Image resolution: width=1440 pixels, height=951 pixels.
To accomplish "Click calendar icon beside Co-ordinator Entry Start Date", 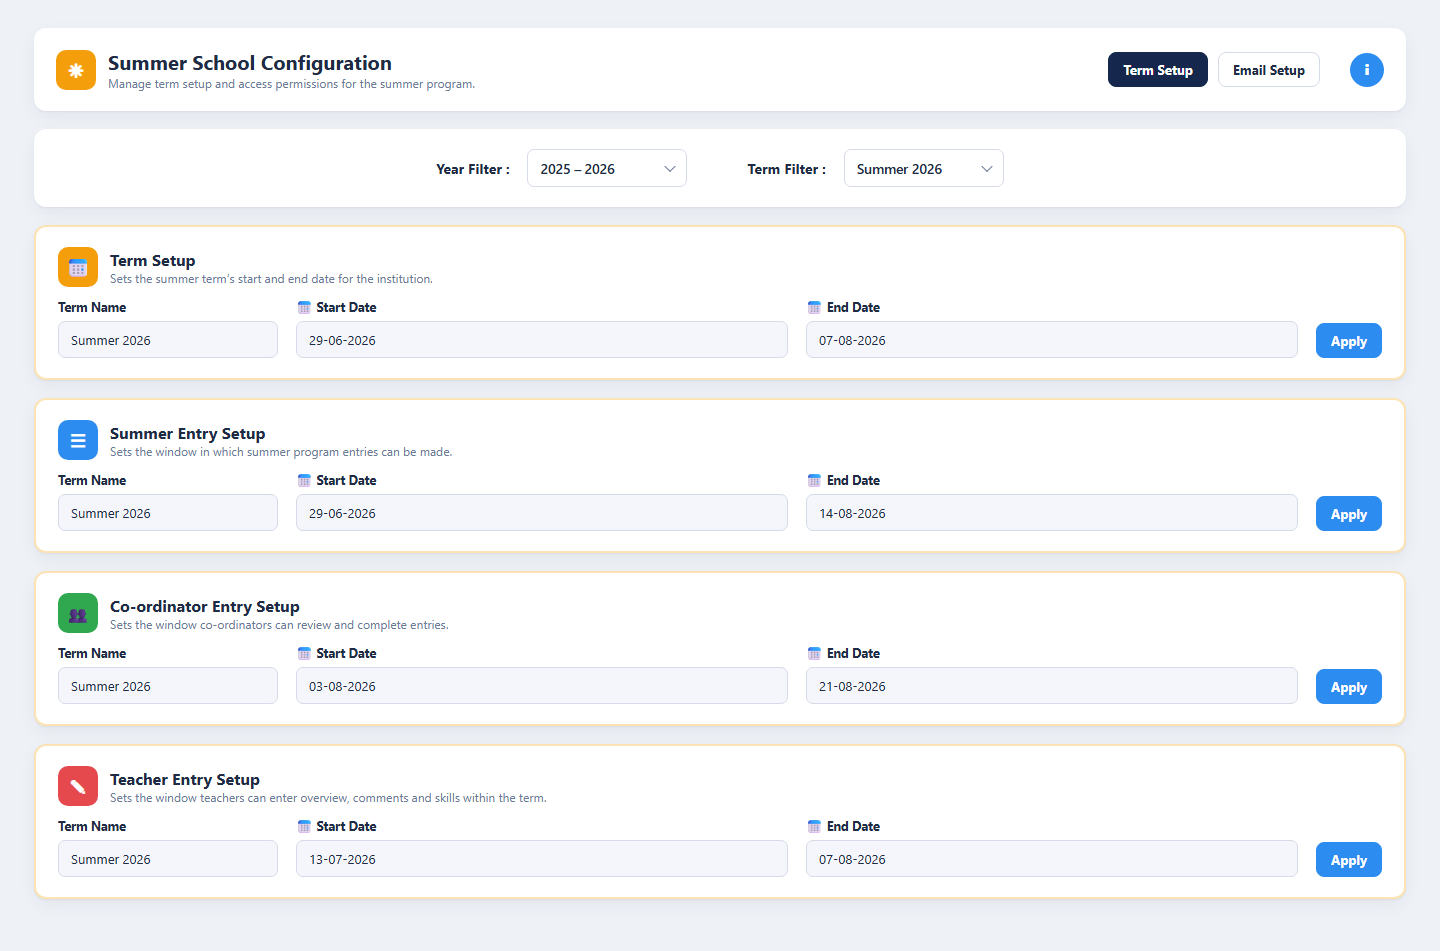I will click(304, 653).
